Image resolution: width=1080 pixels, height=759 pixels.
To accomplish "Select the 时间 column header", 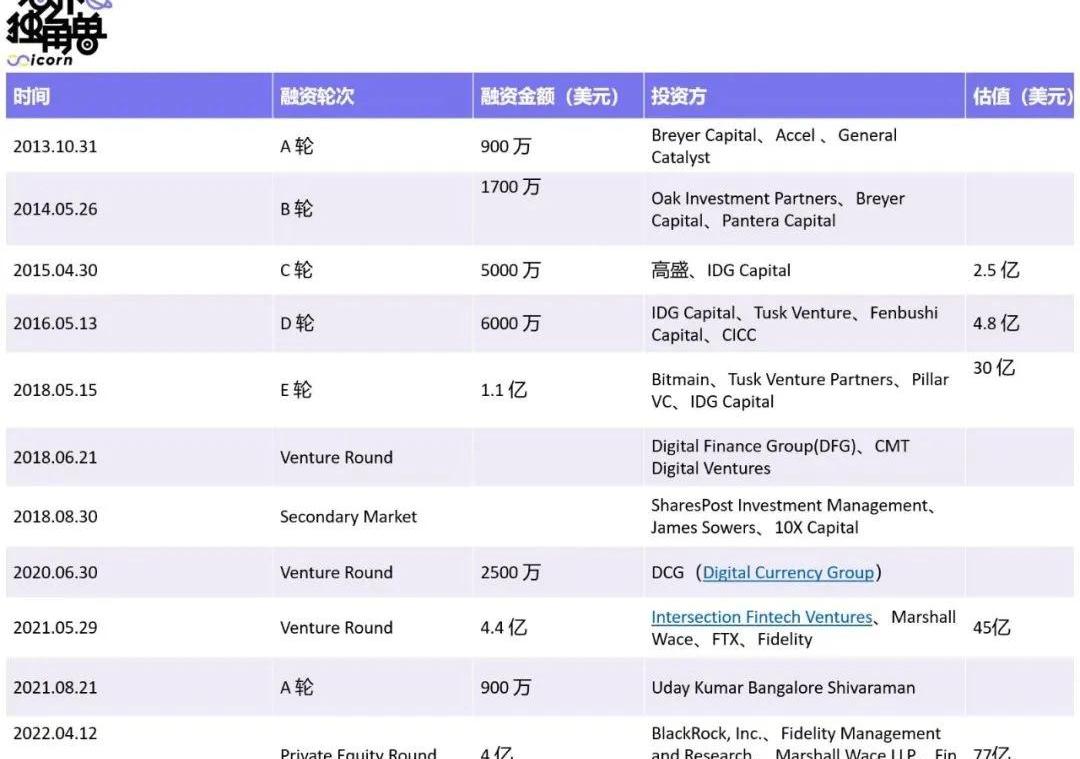I will tap(32, 96).
